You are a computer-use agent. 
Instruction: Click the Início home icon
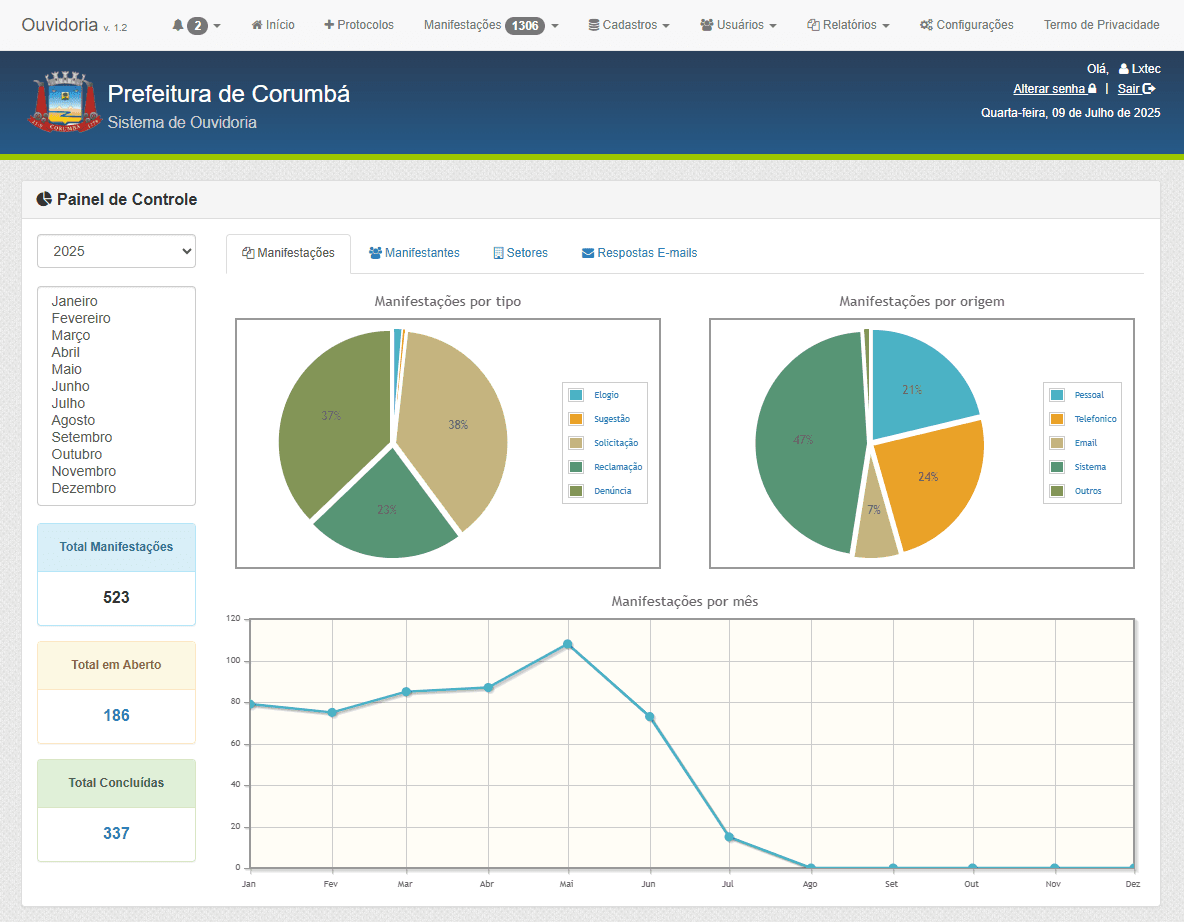[257, 25]
